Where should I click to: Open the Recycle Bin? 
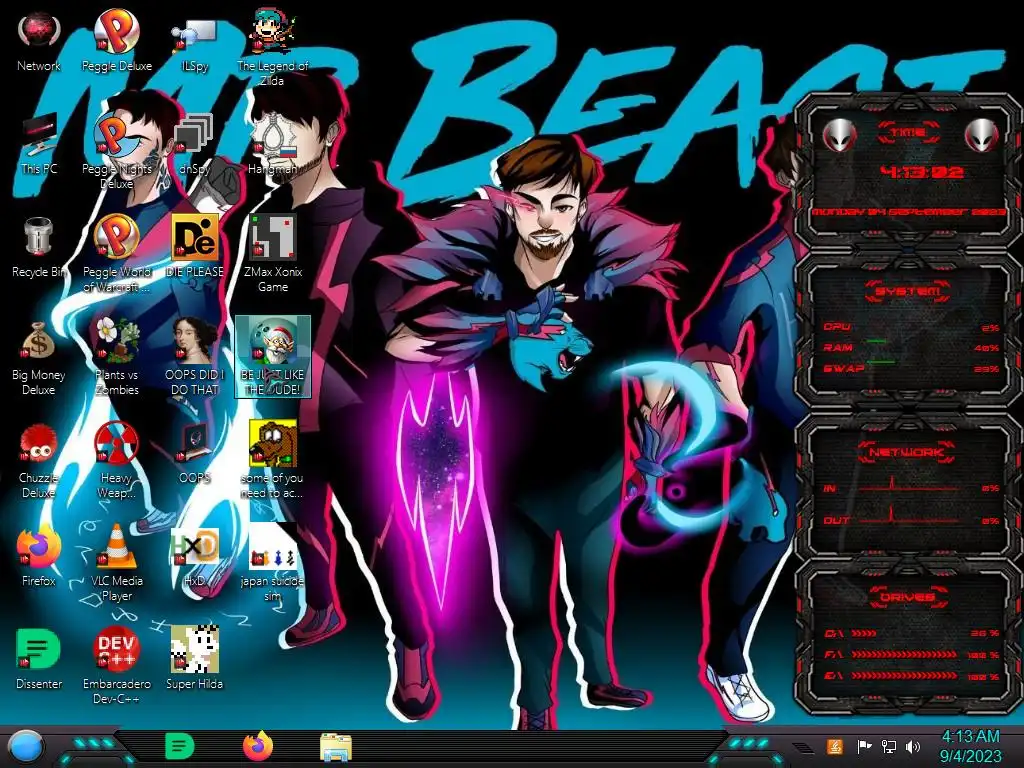pos(39,247)
